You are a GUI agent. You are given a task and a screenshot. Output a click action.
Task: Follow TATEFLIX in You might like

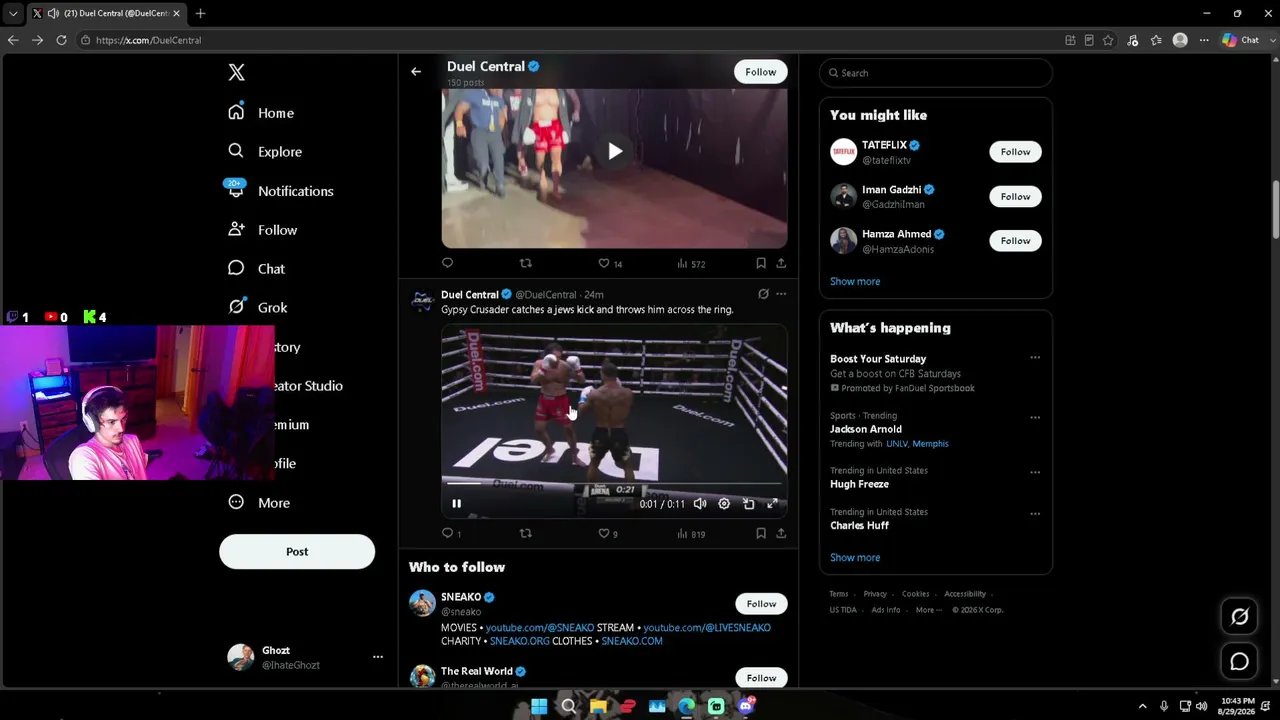point(1015,152)
